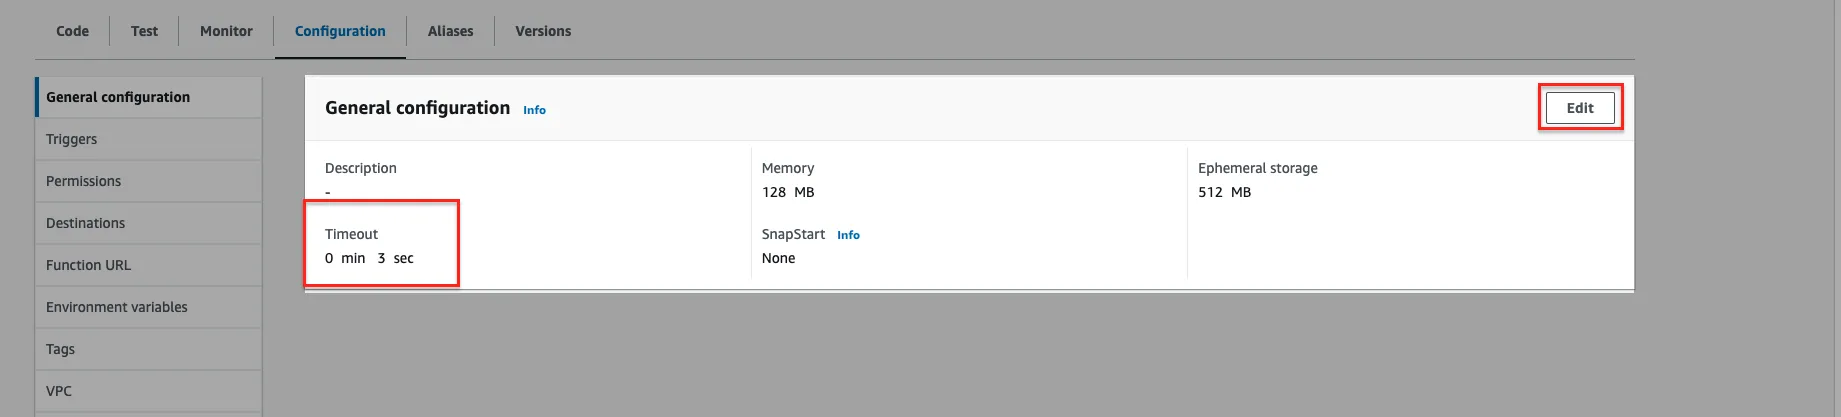Go to the Aliases tab
The height and width of the screenshot is (417, 1841).
pyautogui.click(x=450, y=31)
